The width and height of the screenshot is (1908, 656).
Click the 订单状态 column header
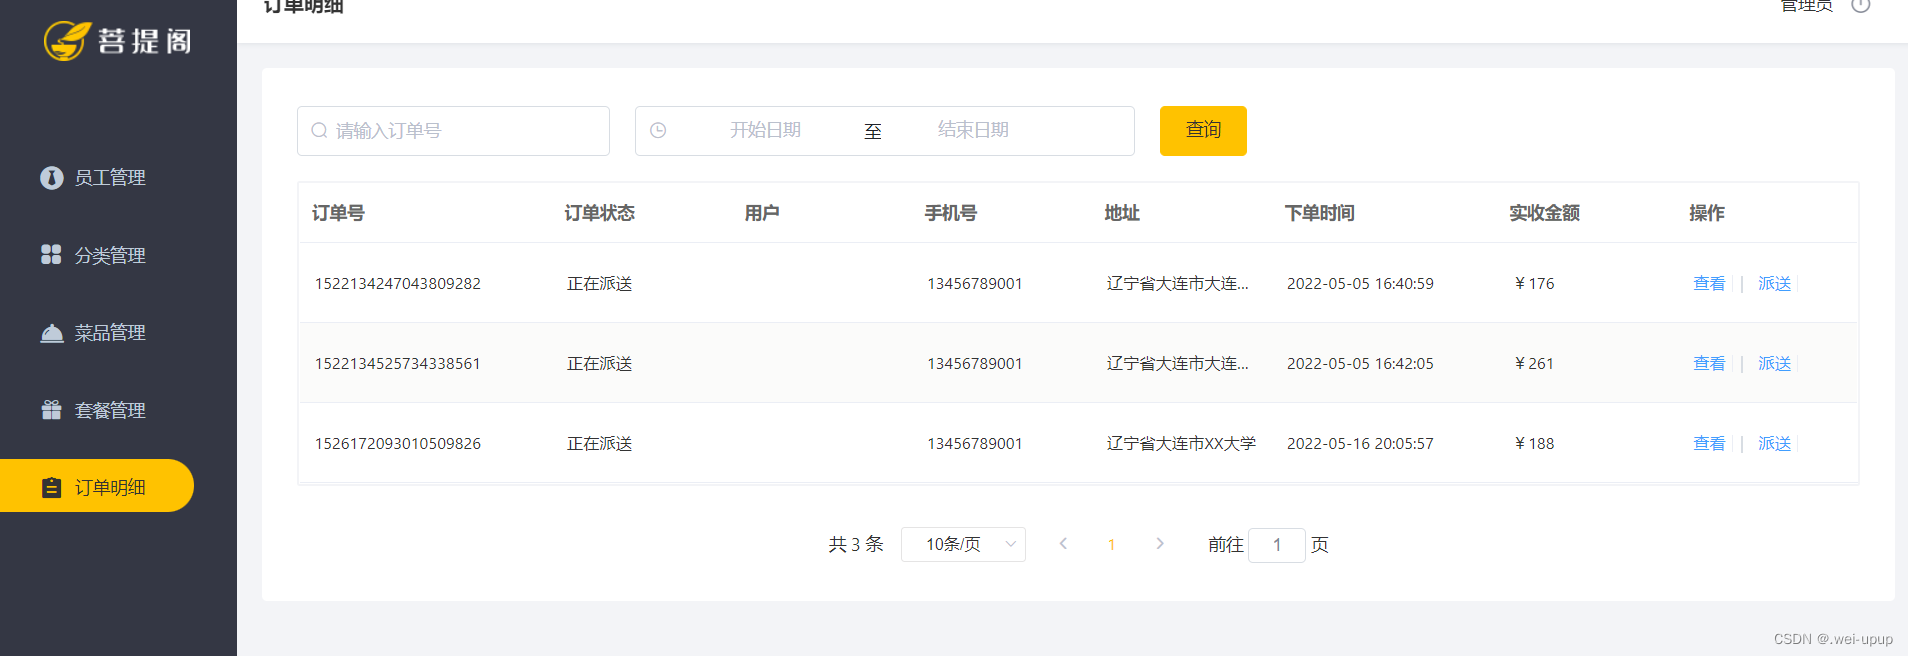599,213
